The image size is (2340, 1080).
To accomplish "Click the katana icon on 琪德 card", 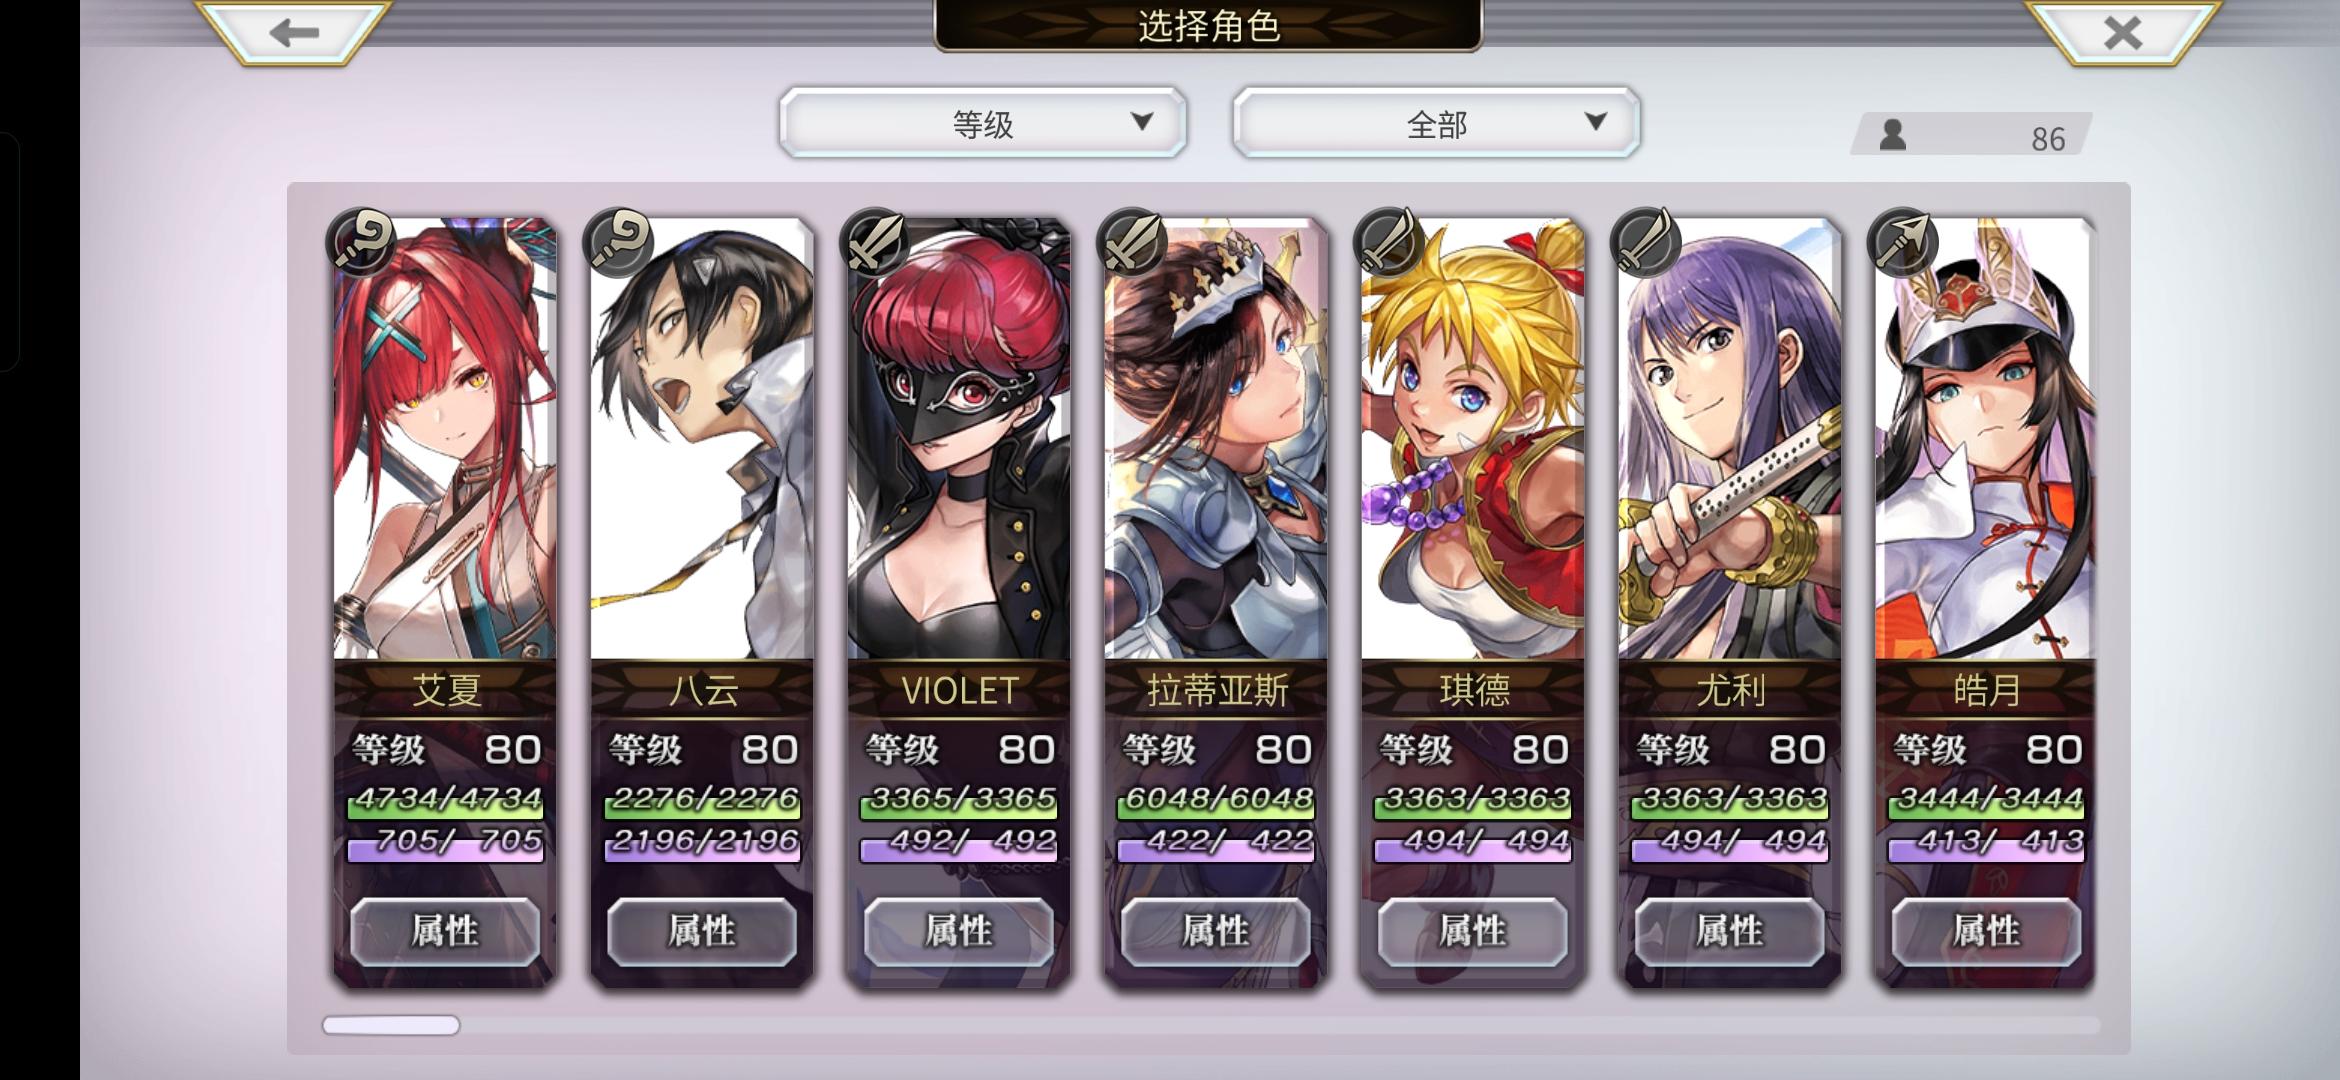I will [x=1389, y=242].
